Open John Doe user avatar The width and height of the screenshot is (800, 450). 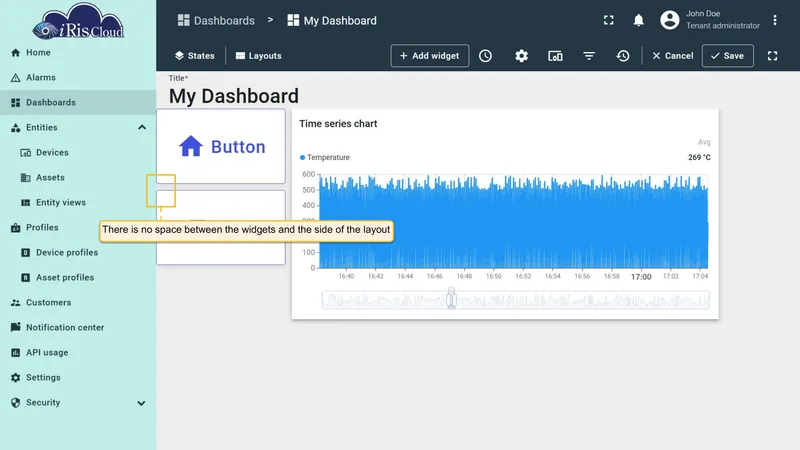pyautogui.click(x=669, y=20)
